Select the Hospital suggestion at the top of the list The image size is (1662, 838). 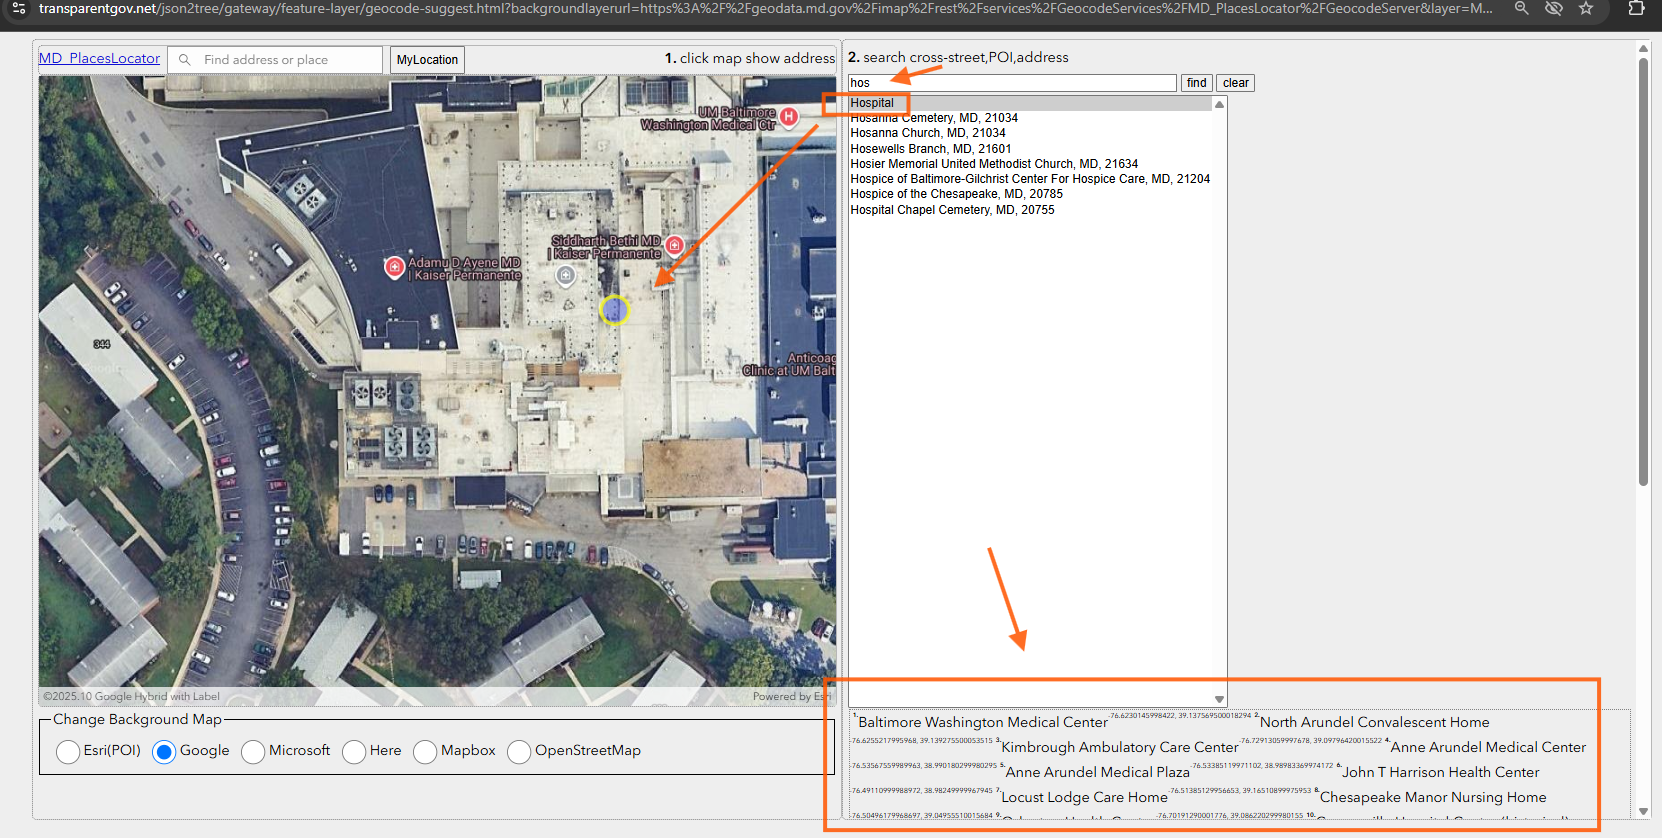click(x=872, y=103)
